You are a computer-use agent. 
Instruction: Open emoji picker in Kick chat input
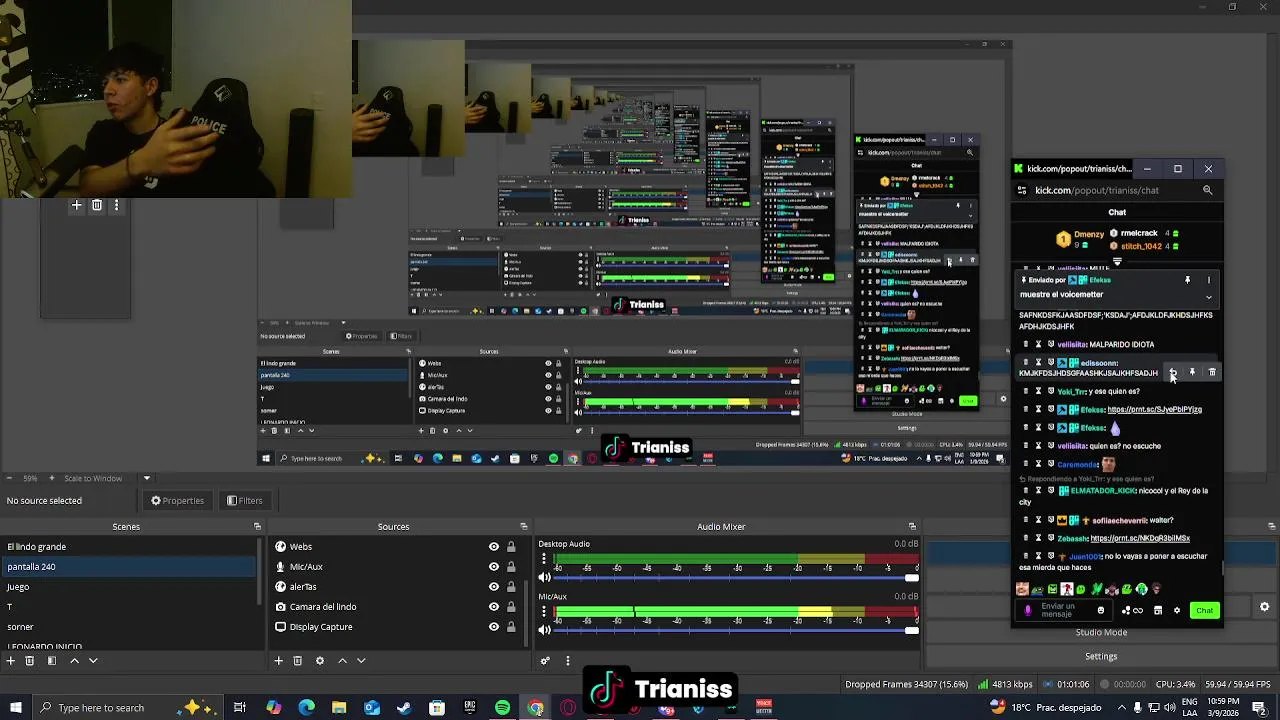1101,610
